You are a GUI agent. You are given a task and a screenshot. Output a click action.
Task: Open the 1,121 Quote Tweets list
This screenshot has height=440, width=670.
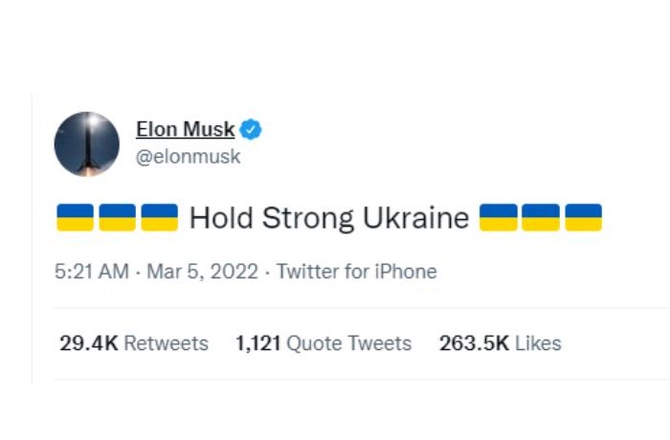323,343
